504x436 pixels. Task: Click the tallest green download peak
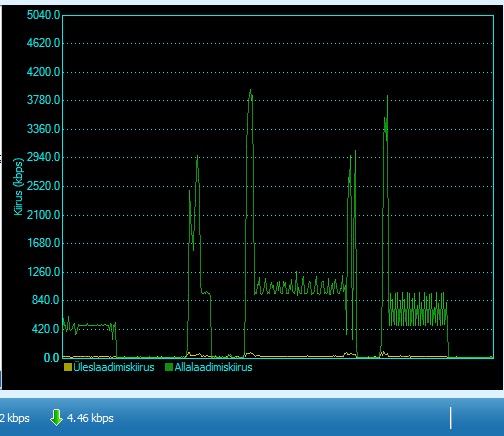pyautogui.click(x=250, y=92)
